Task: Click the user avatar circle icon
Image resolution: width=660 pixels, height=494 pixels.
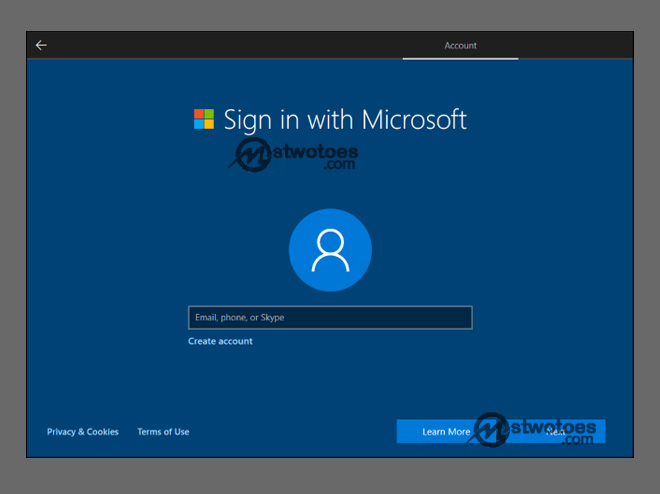Action: point(330,250)
